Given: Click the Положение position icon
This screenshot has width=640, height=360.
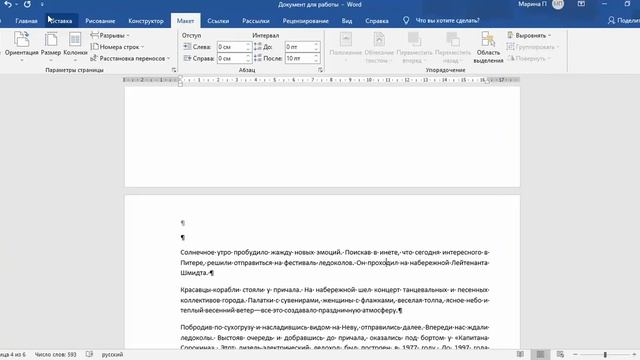Looking at the screenshot, I should (346, 40).
